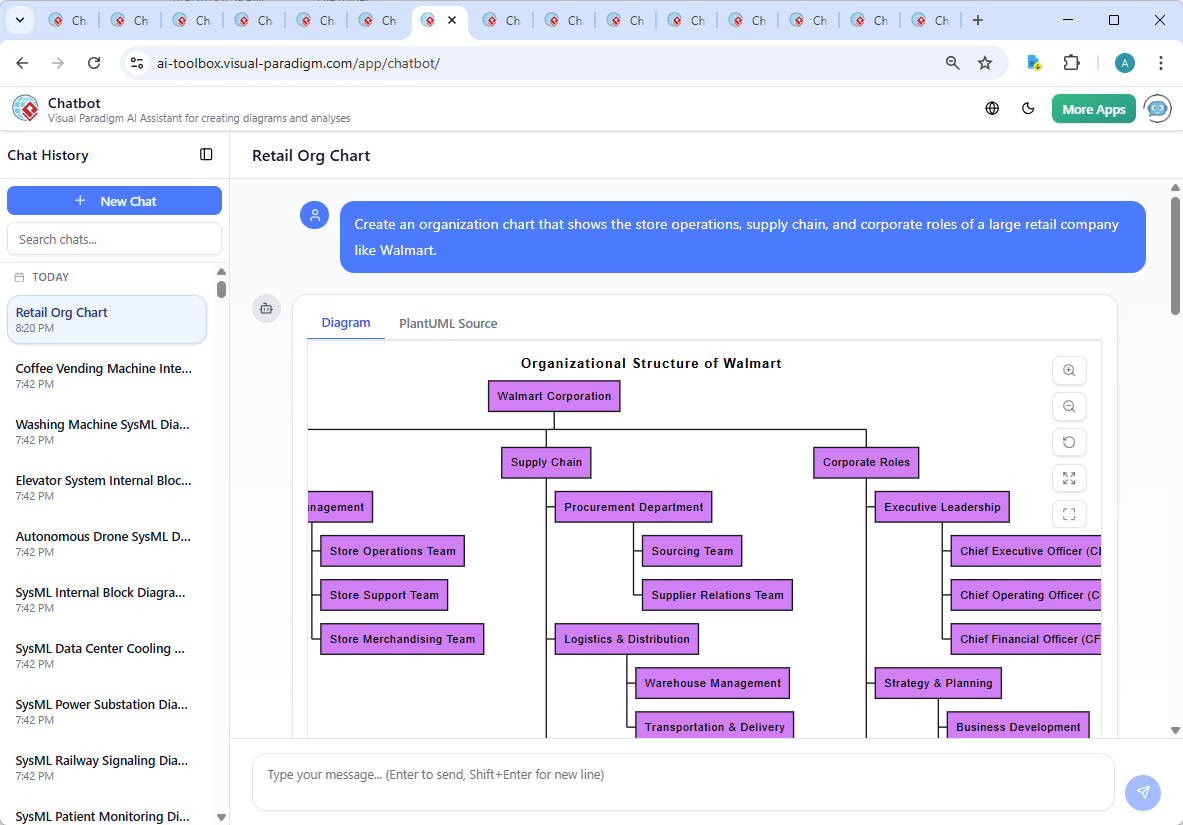Screen dimensions: 1183x825
Task: Zoom in on the org chart diagram
Action: (x=1069, y=370)
